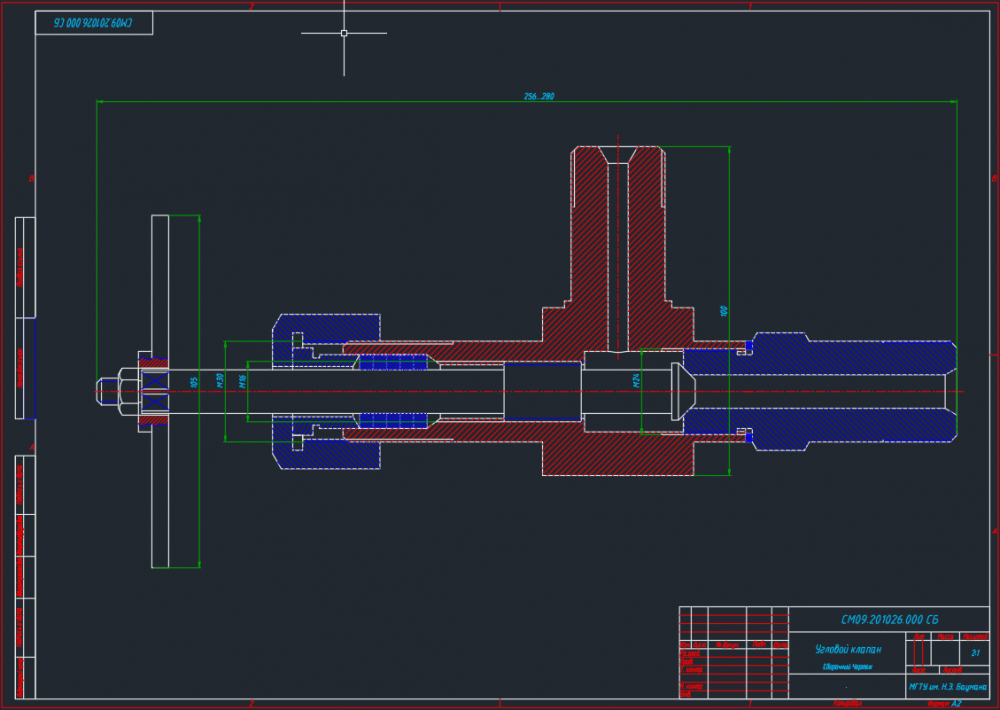Select the title block drawing number СМ09.201026.000 СБ
1000x710 pixels.
889,619
